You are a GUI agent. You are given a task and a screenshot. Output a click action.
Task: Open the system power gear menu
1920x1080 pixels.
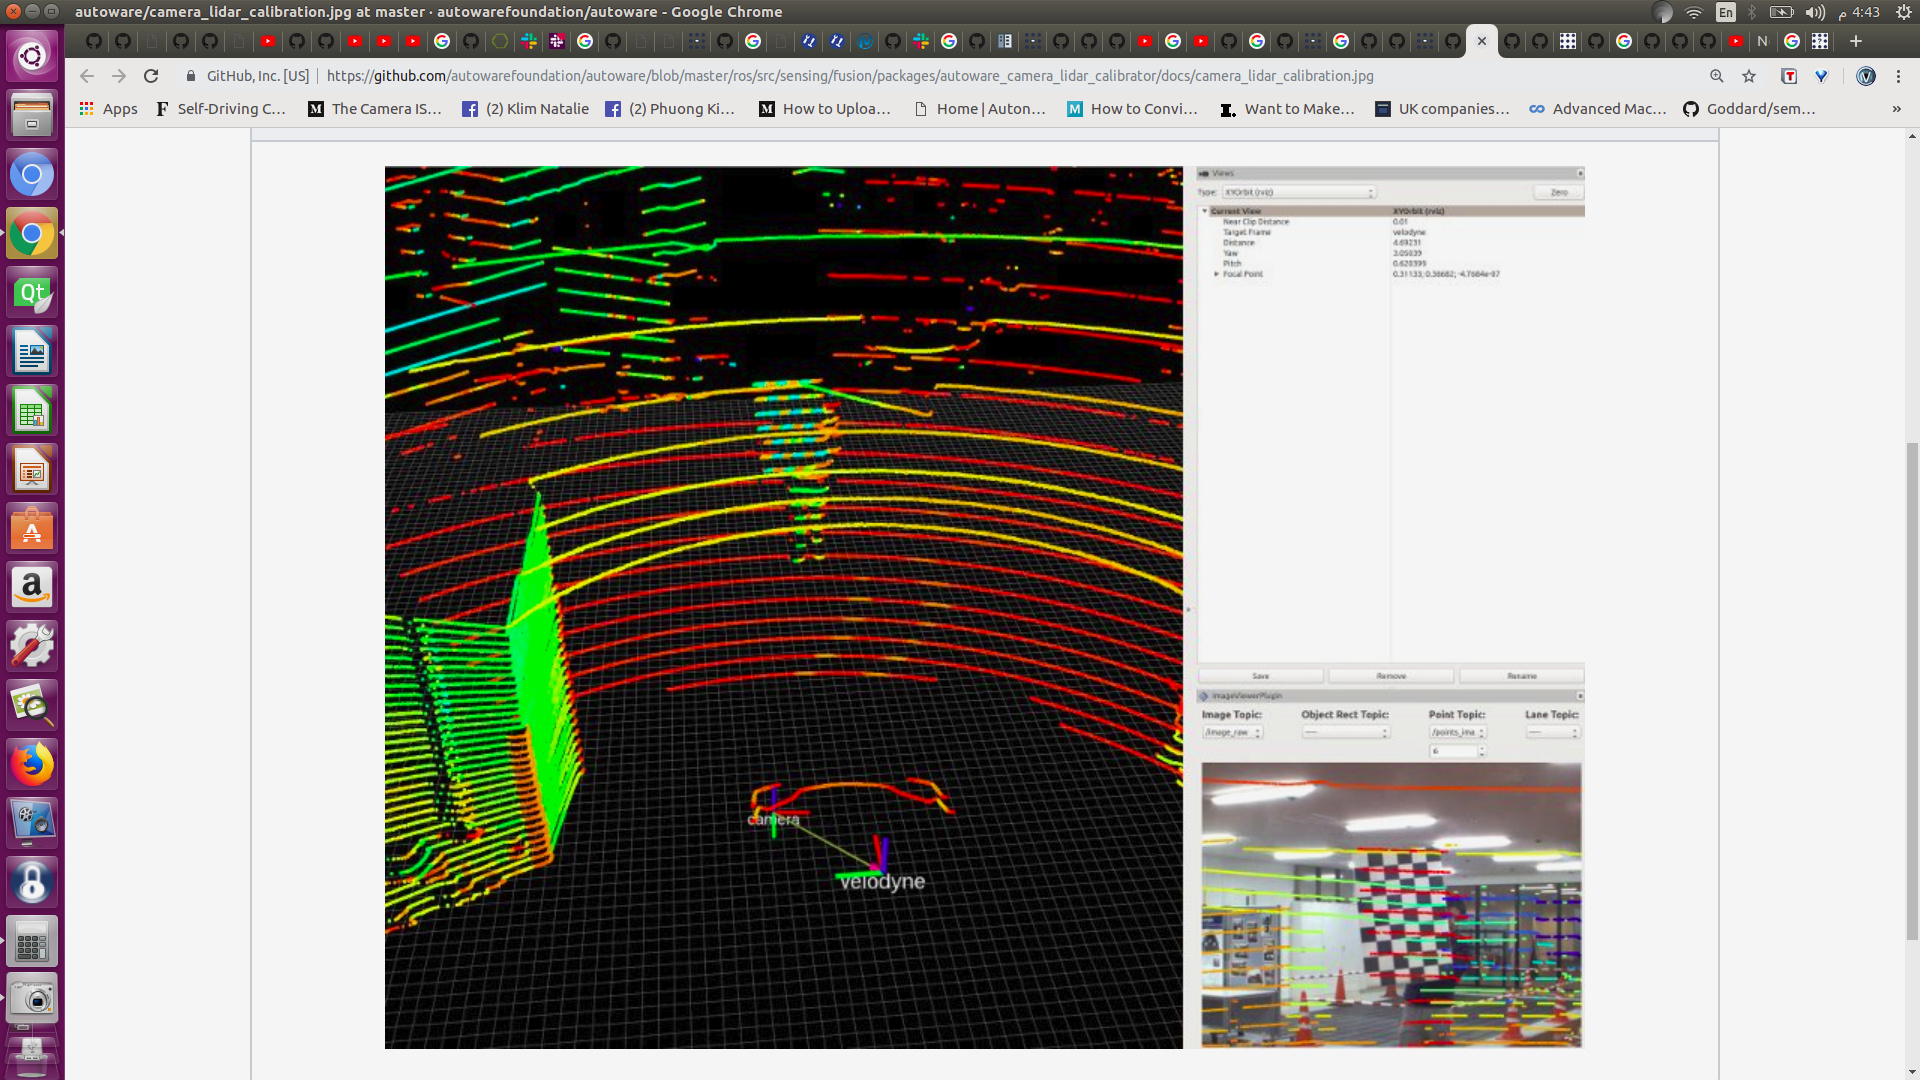(1904, 12)
